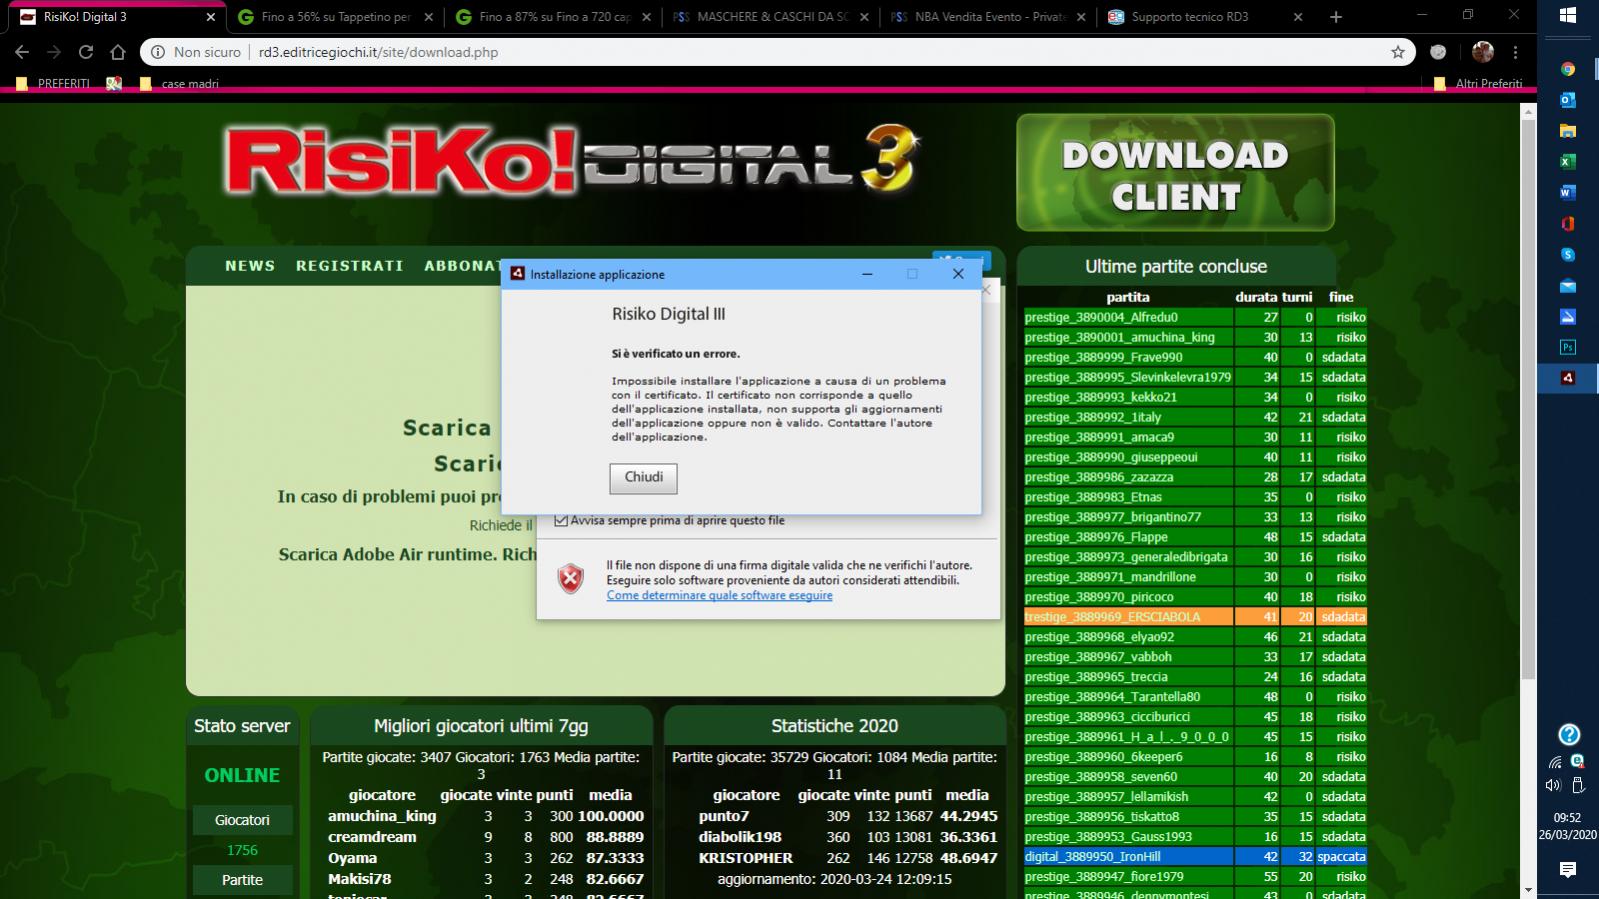1599x899 pixels.
Task: Close the 'Fino a 56% su Tappetino' tab
Action: pyautogui.click(x=428, y=17)
